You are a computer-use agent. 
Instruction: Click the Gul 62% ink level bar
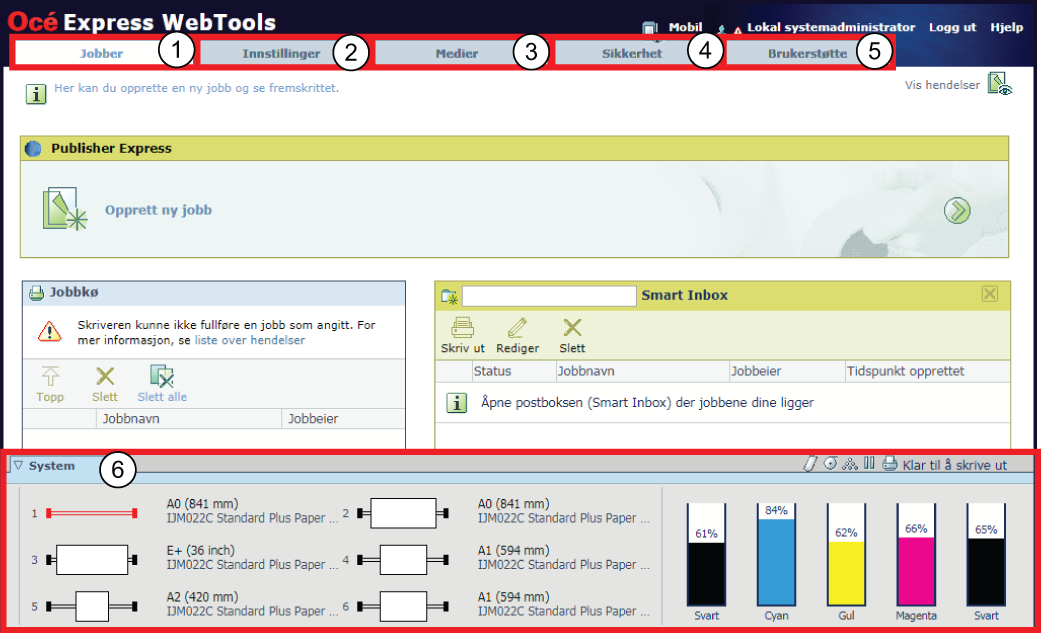846,555
